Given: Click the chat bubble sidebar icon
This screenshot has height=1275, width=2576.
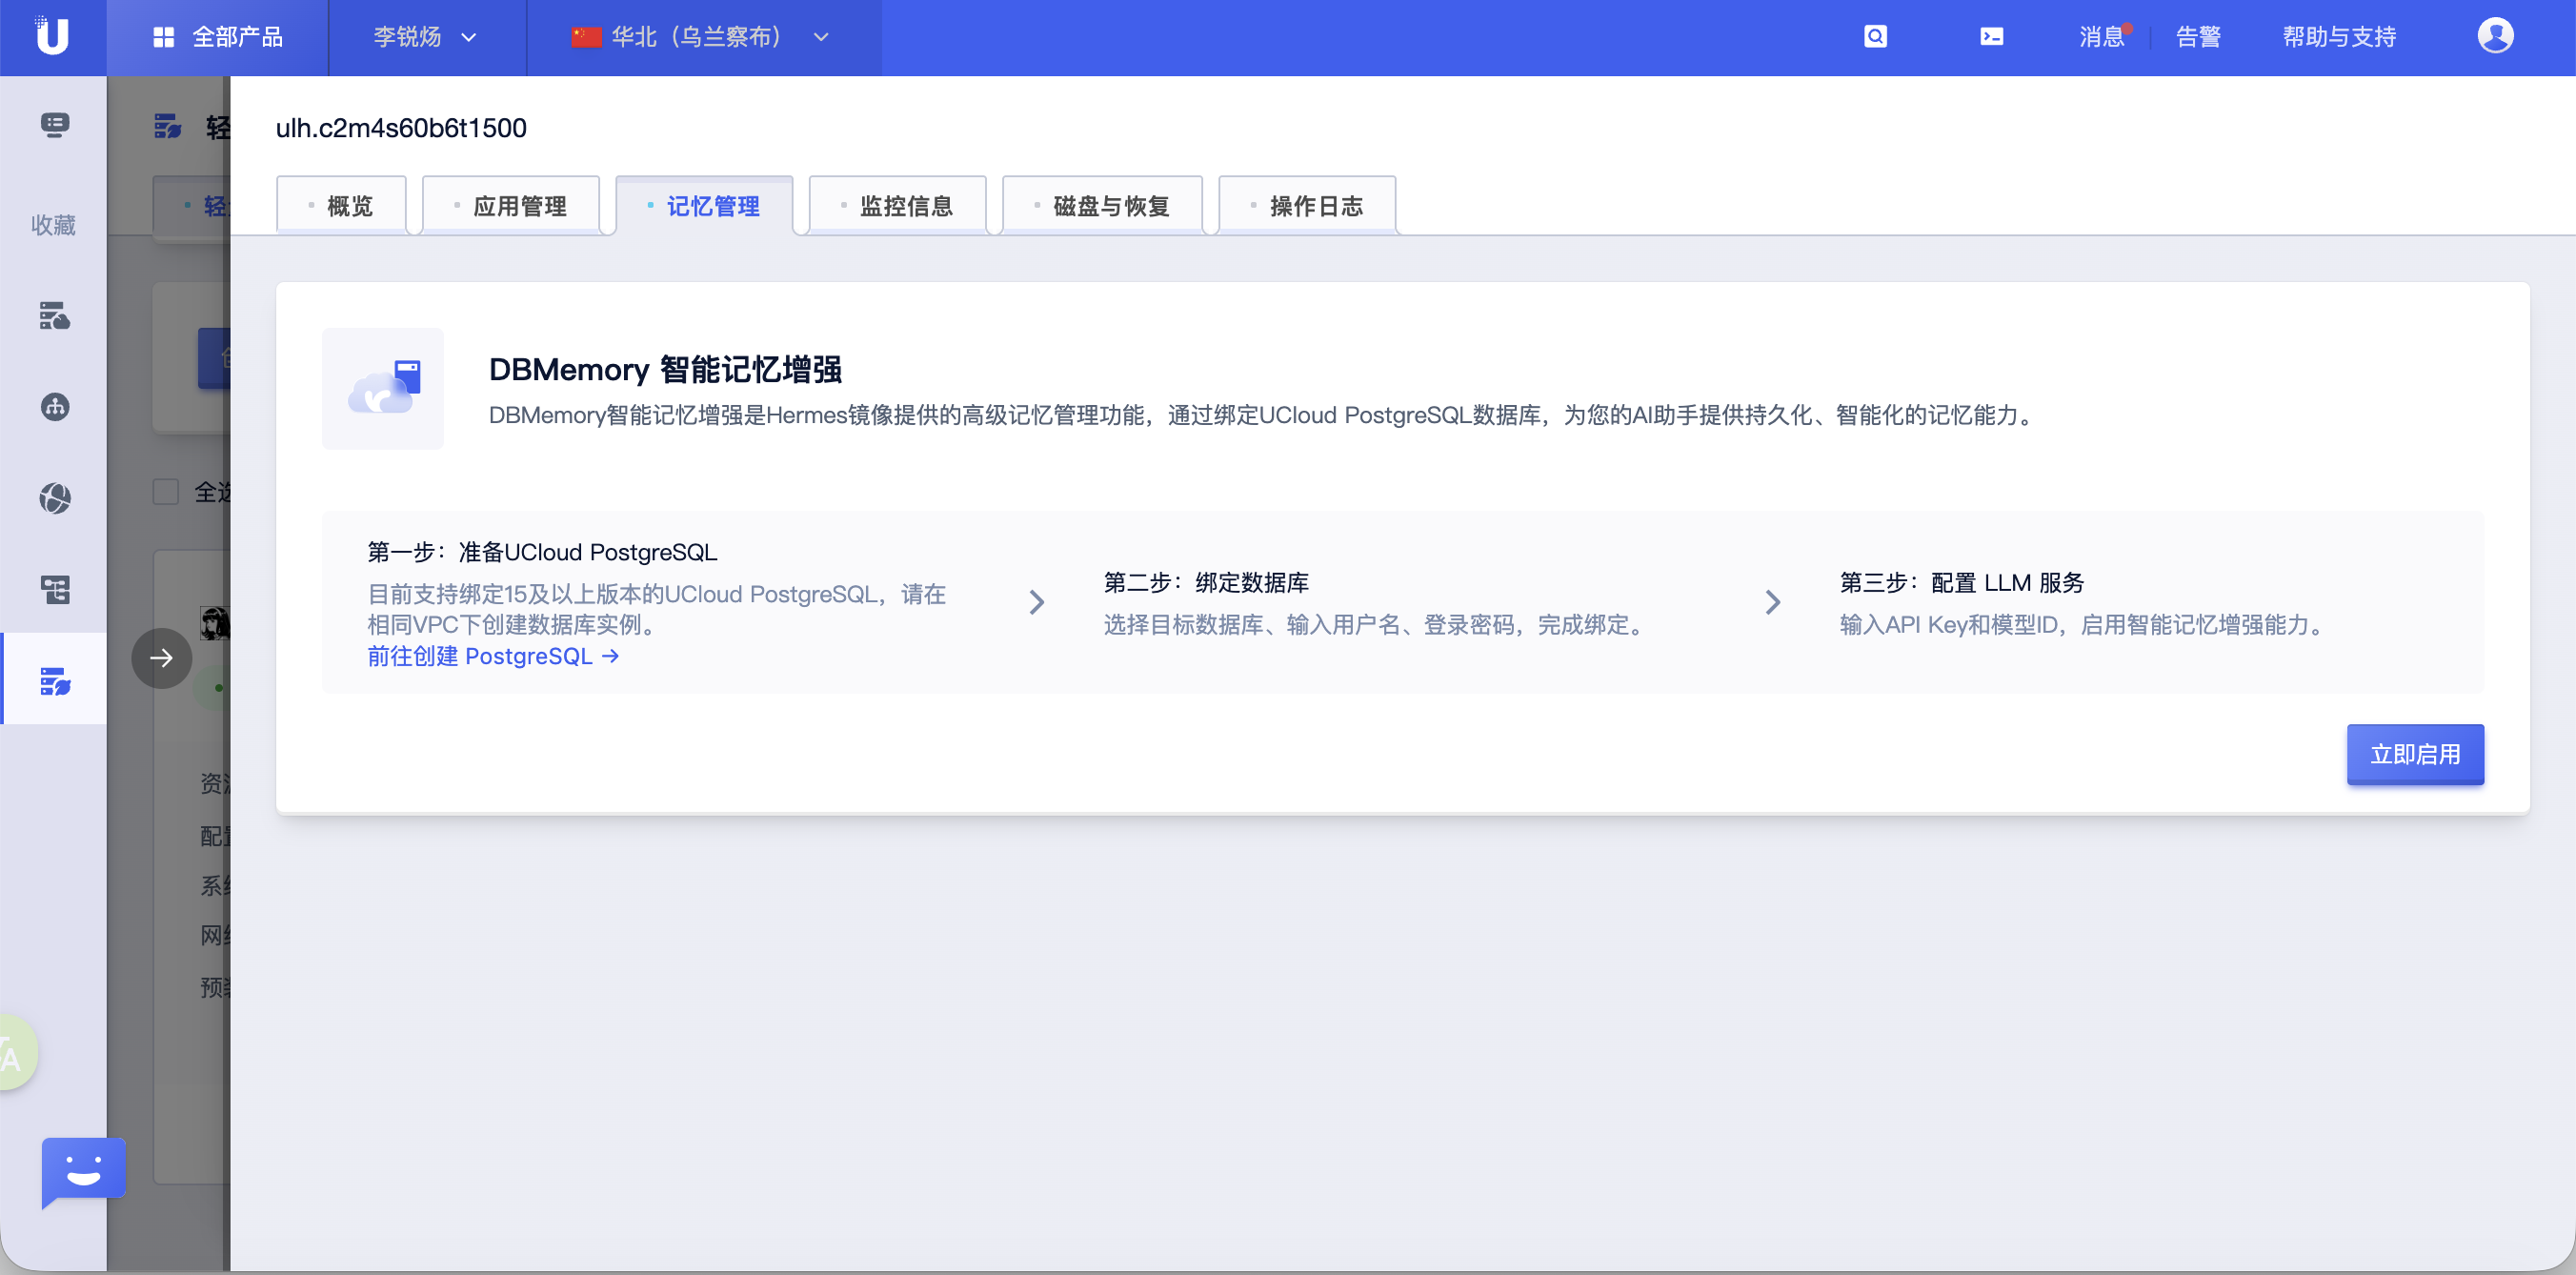Looking at the screenshot, I should (54, 125).
